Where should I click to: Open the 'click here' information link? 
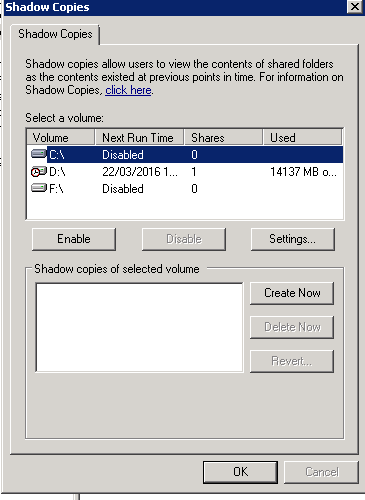128,90
